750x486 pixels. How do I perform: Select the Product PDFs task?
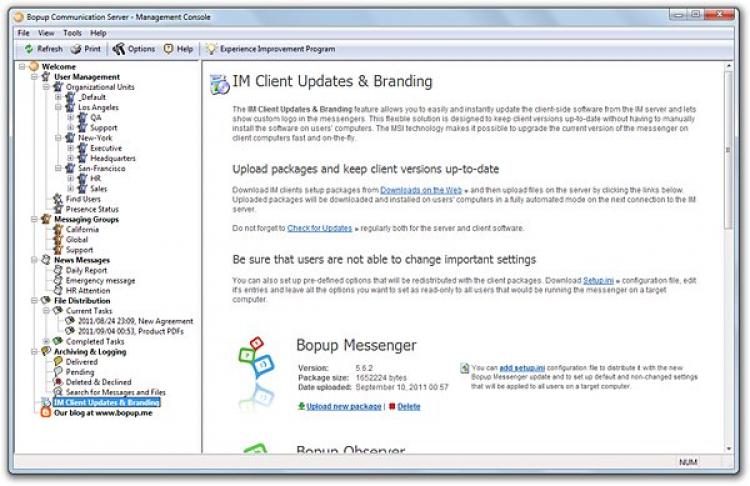click(x=131, y=331)
